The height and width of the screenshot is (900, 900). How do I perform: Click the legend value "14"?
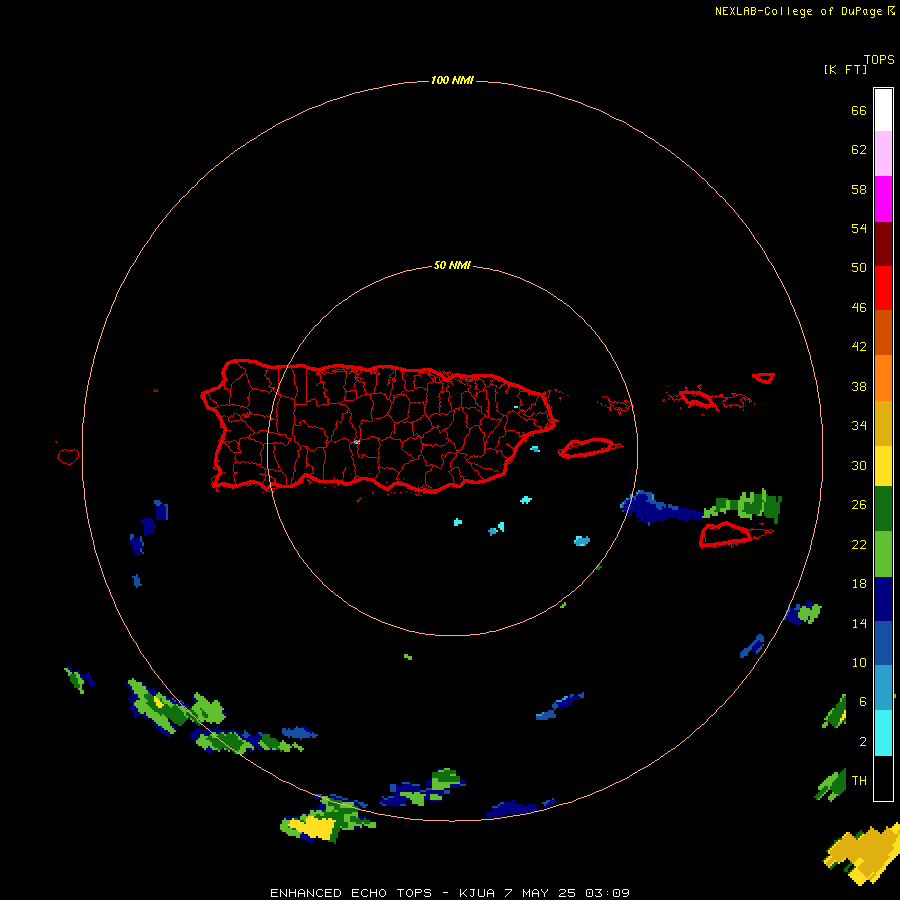(859, 623)
